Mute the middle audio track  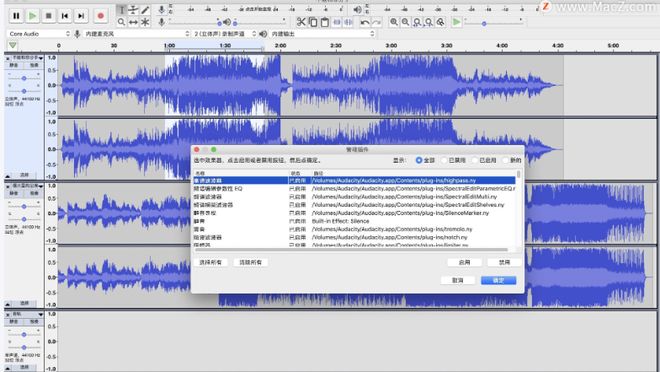point(14,193)
